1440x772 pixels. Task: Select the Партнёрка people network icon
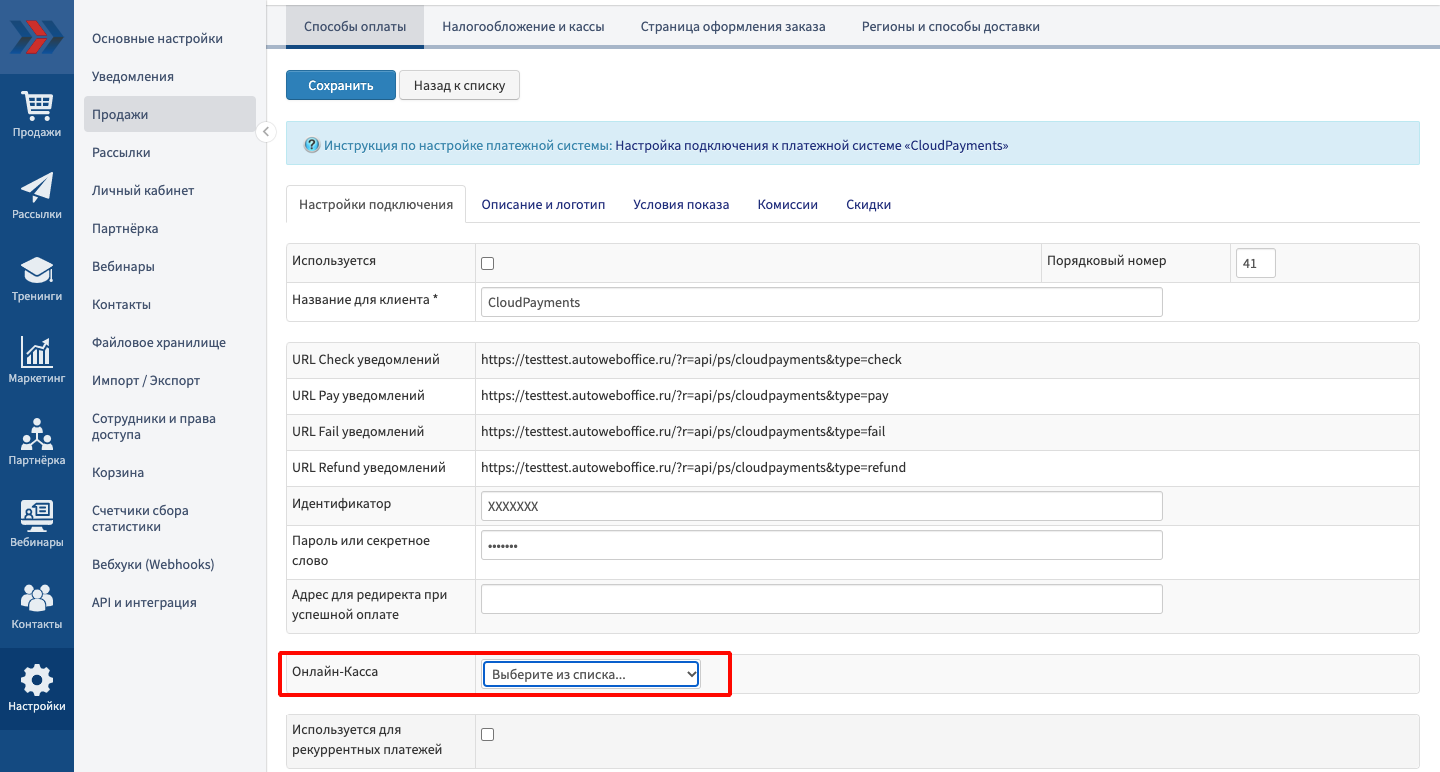coord(37,435)
